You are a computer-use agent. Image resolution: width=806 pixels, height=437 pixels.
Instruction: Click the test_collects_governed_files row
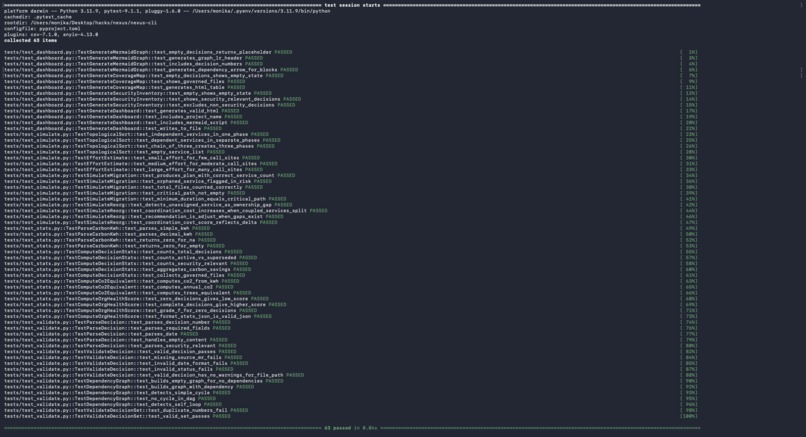pos(124,275)
